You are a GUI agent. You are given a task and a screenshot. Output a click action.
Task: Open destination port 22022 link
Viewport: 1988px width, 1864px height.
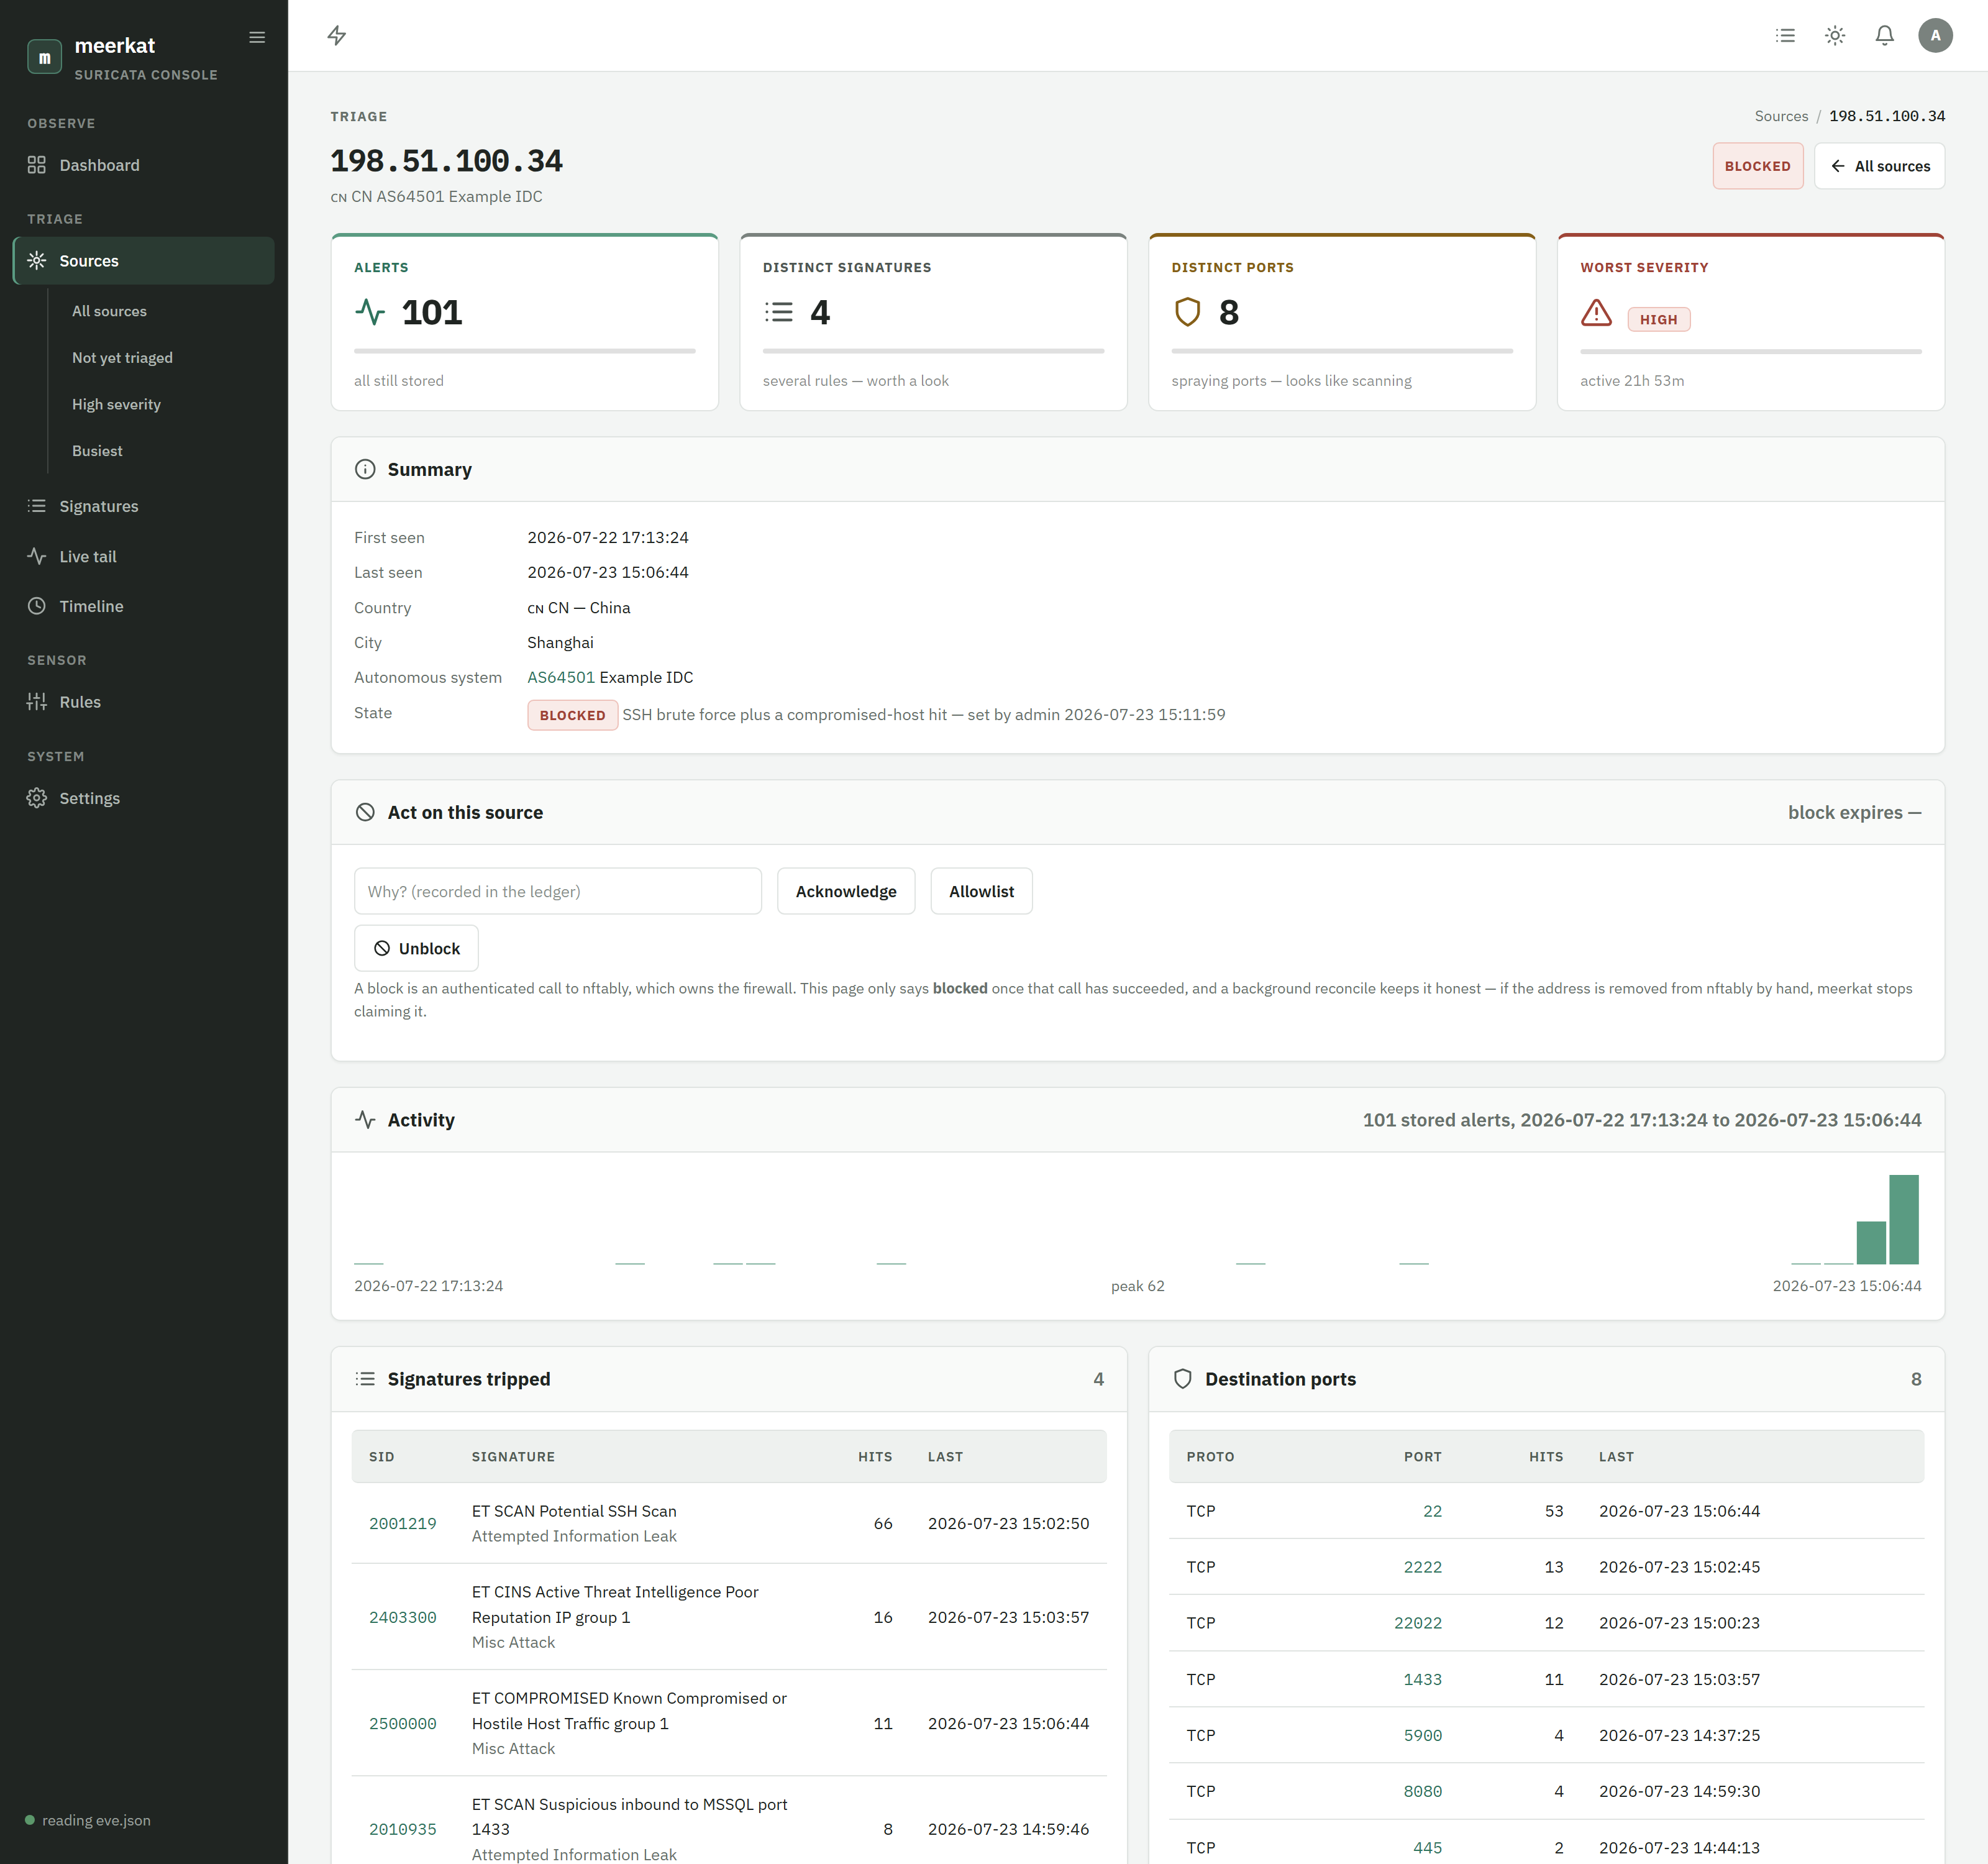pos(1418,1623)
